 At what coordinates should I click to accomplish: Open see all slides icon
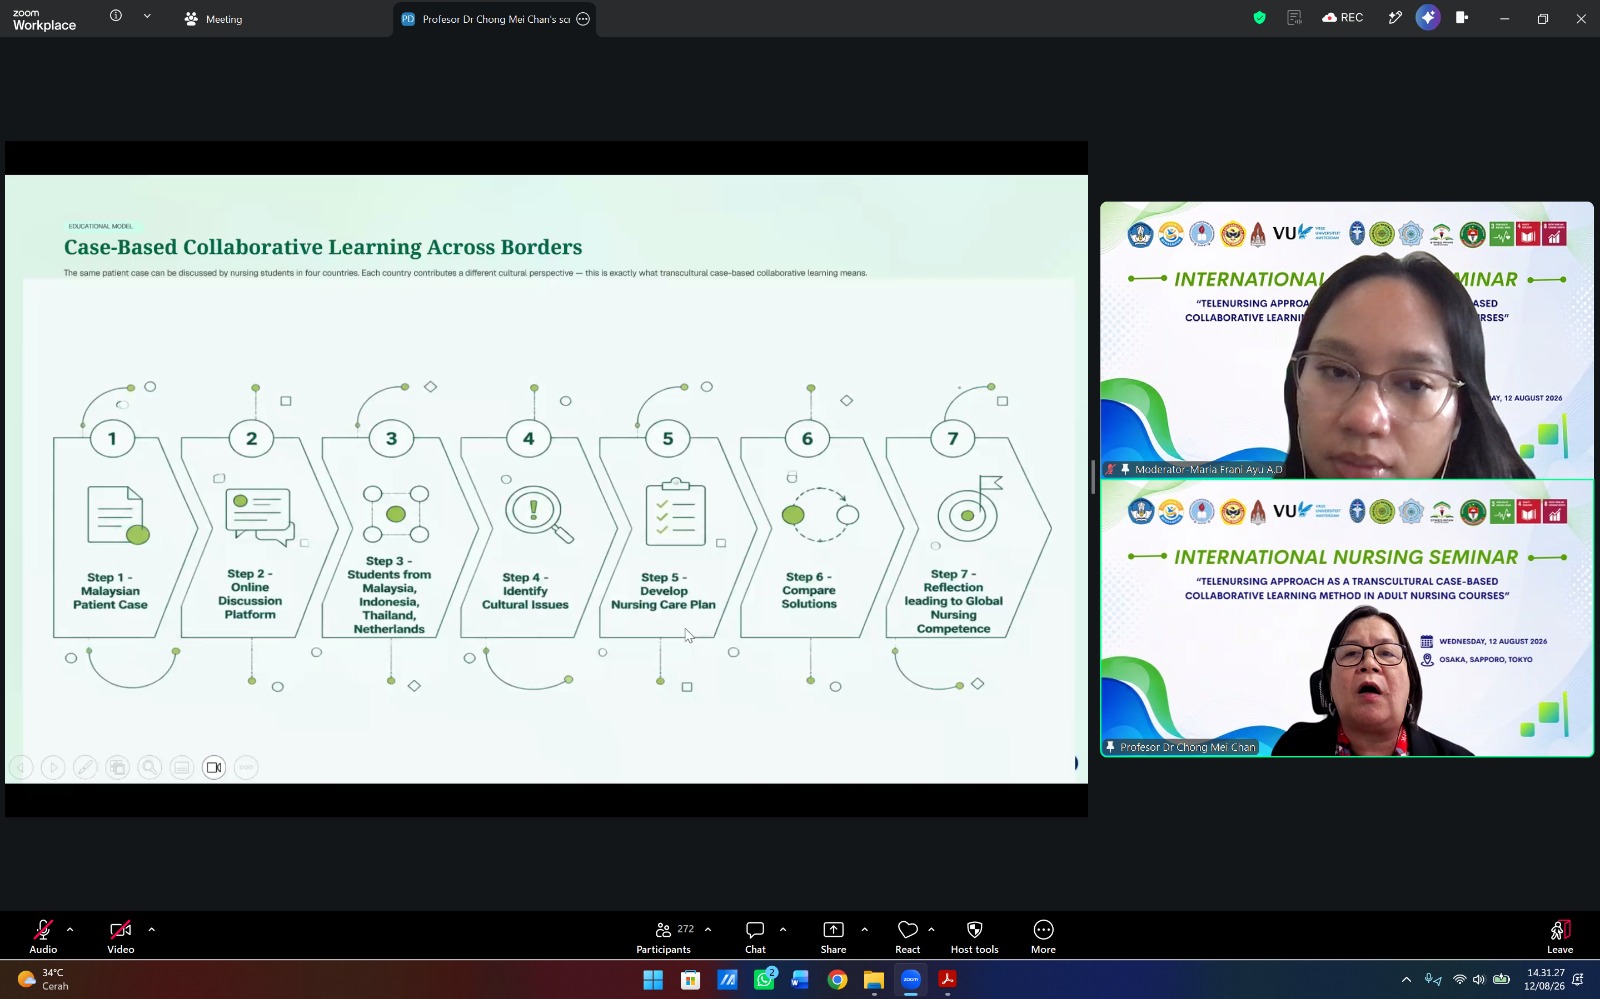tap(117, 767)
